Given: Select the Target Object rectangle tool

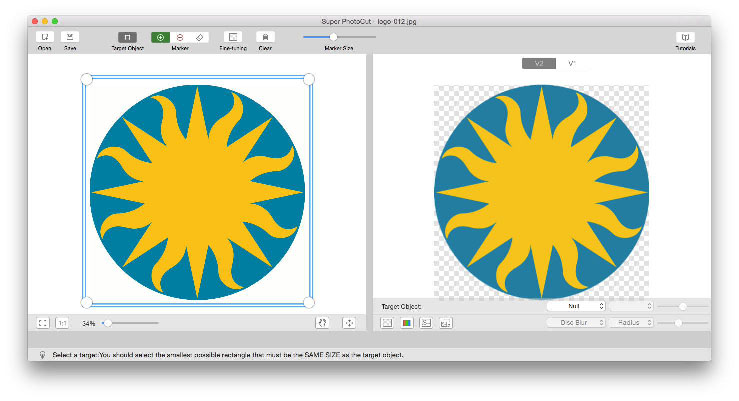Looking at the screenshot, I should pos(127,37).
